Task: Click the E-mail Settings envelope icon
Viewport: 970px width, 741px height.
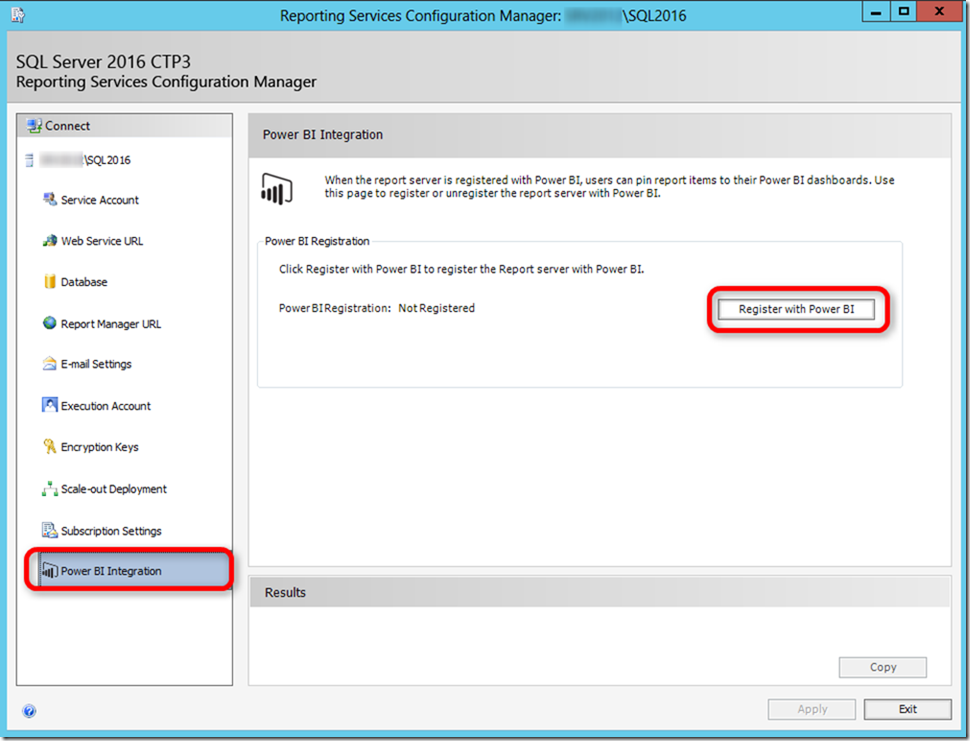Action: (49, 364)
